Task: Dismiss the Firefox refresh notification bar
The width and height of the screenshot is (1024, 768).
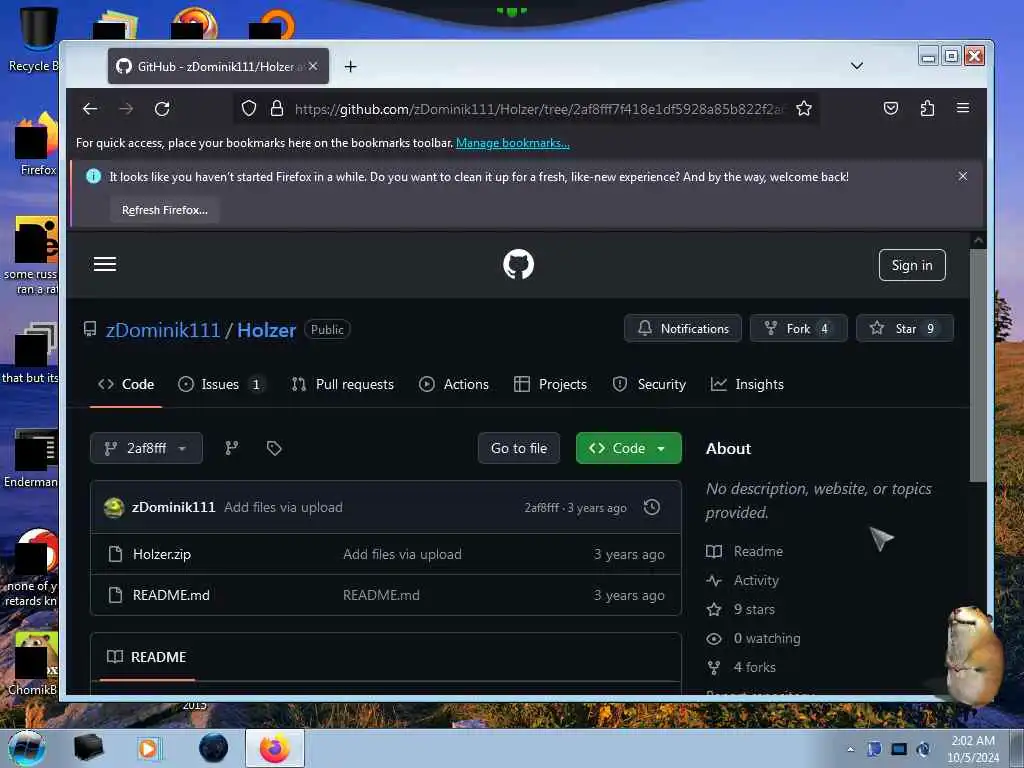Action: coord(963,176)
